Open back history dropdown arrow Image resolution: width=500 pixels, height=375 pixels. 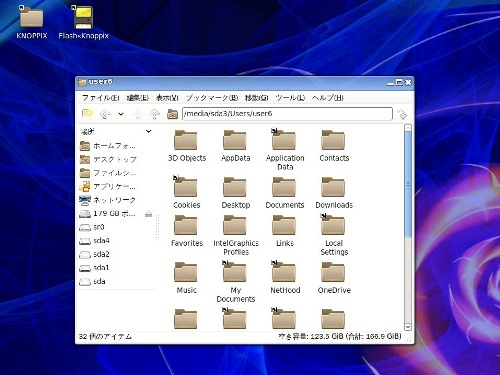pos(121,114)
